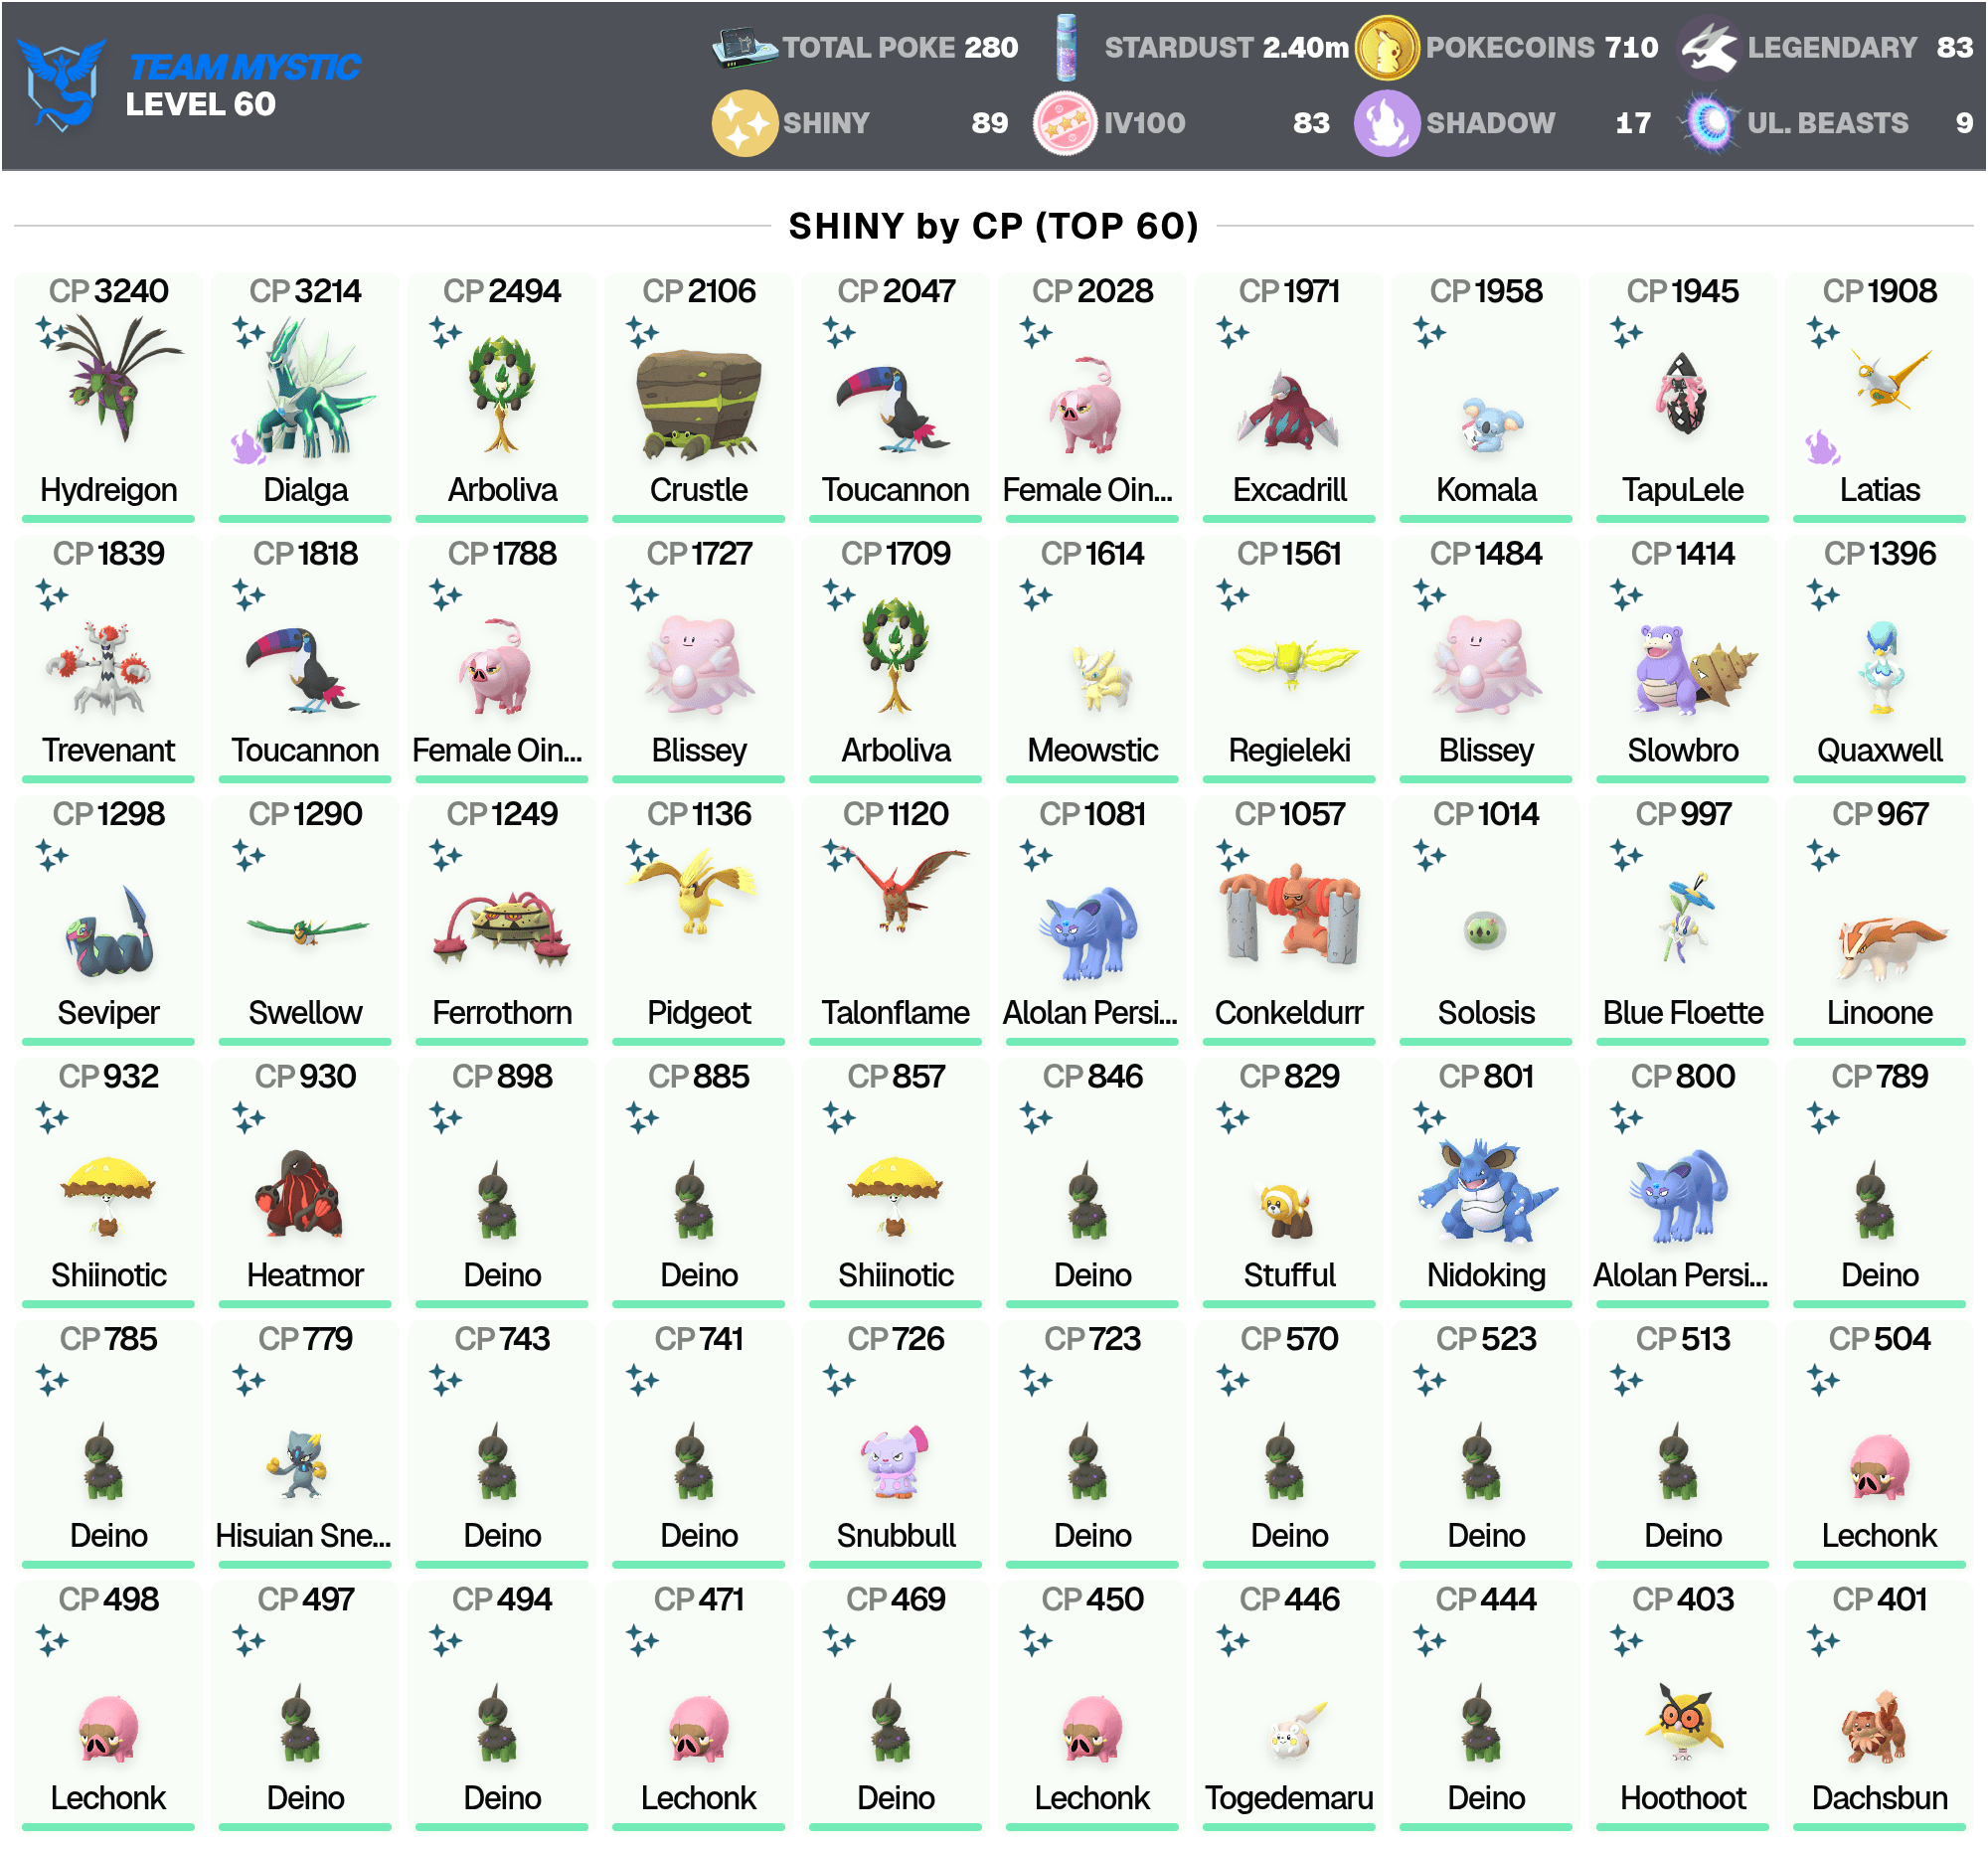Click the Pokecoins gold coin icon
Image resolution: width=1988 pixels, height=1849 pixels.
tap(1386, 47)
